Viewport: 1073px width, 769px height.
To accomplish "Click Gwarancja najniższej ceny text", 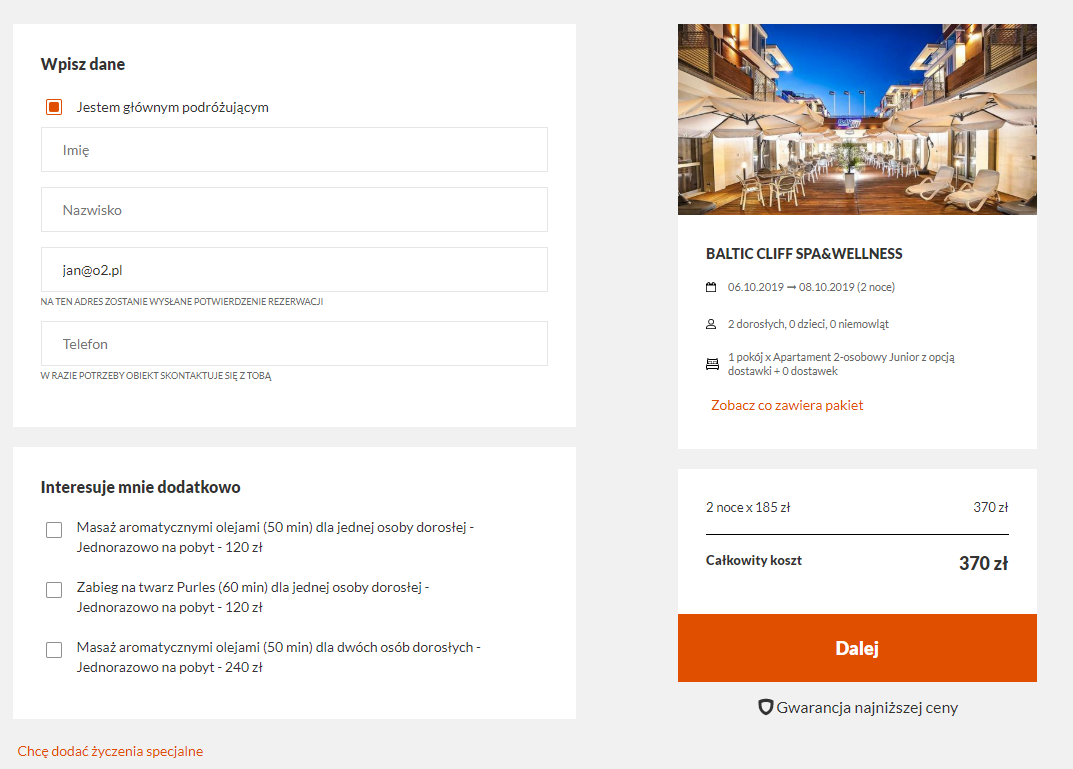I will pyautogui.click(x=867, y=707).
